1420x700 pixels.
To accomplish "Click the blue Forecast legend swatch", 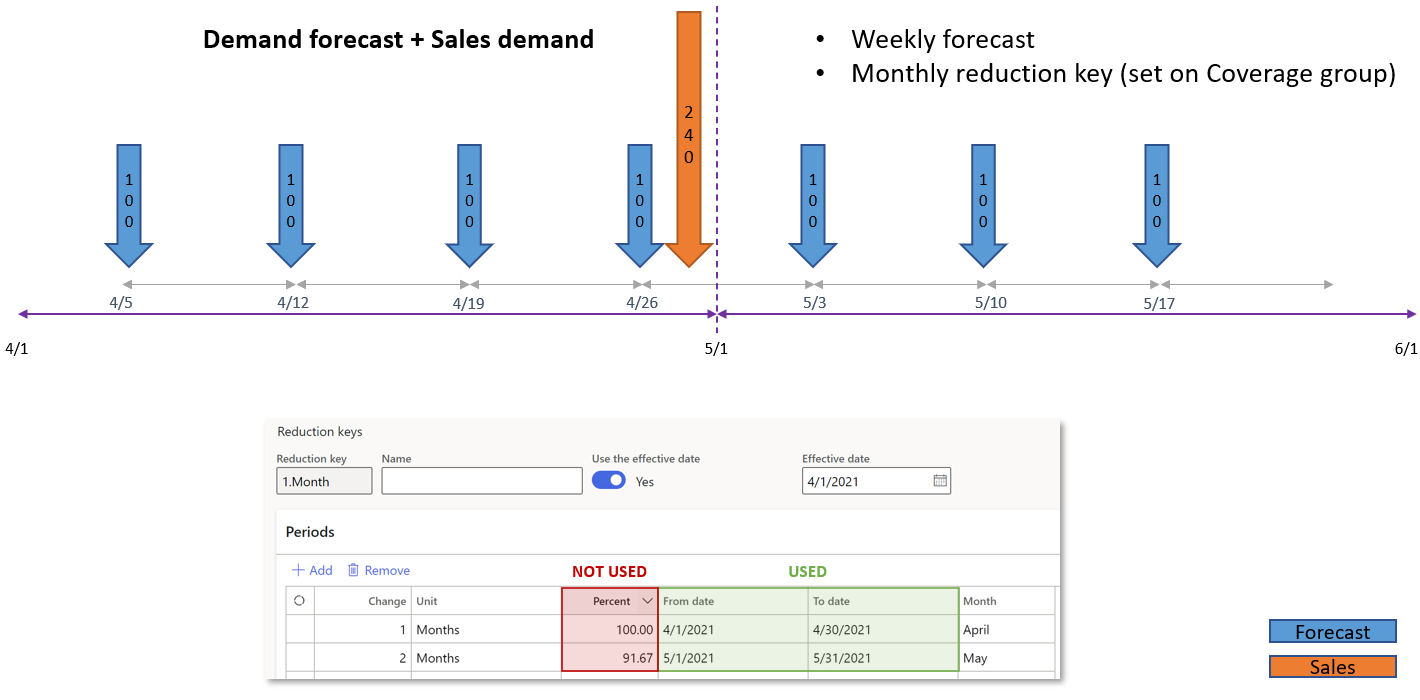I will (1332, 631).
